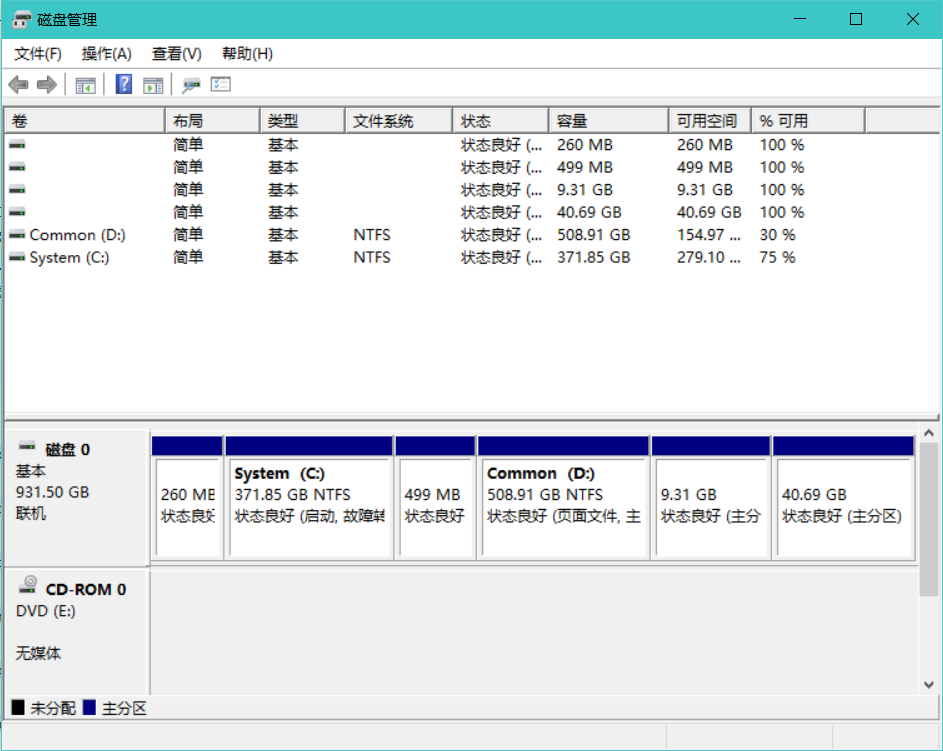Open the toolbar Properties/settings list icon

[x=221, y=84]
